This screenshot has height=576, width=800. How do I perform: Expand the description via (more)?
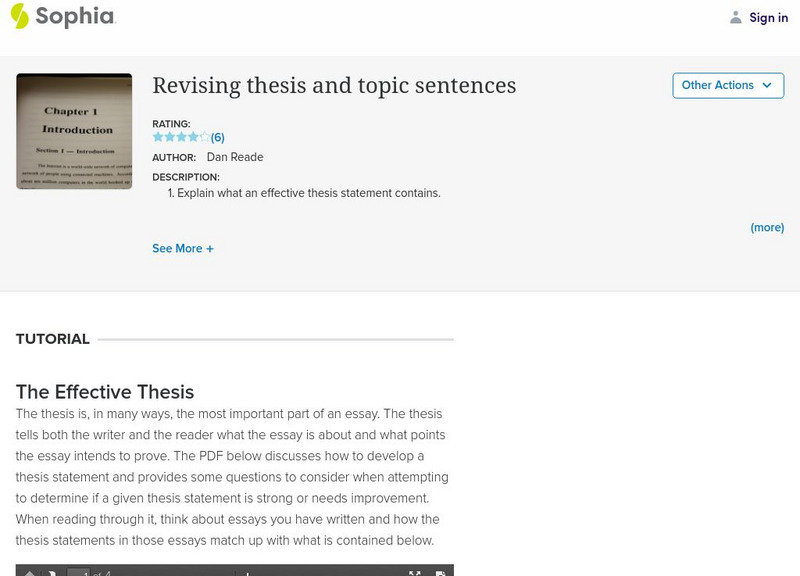pyautogui.click(x=767, y=227)
